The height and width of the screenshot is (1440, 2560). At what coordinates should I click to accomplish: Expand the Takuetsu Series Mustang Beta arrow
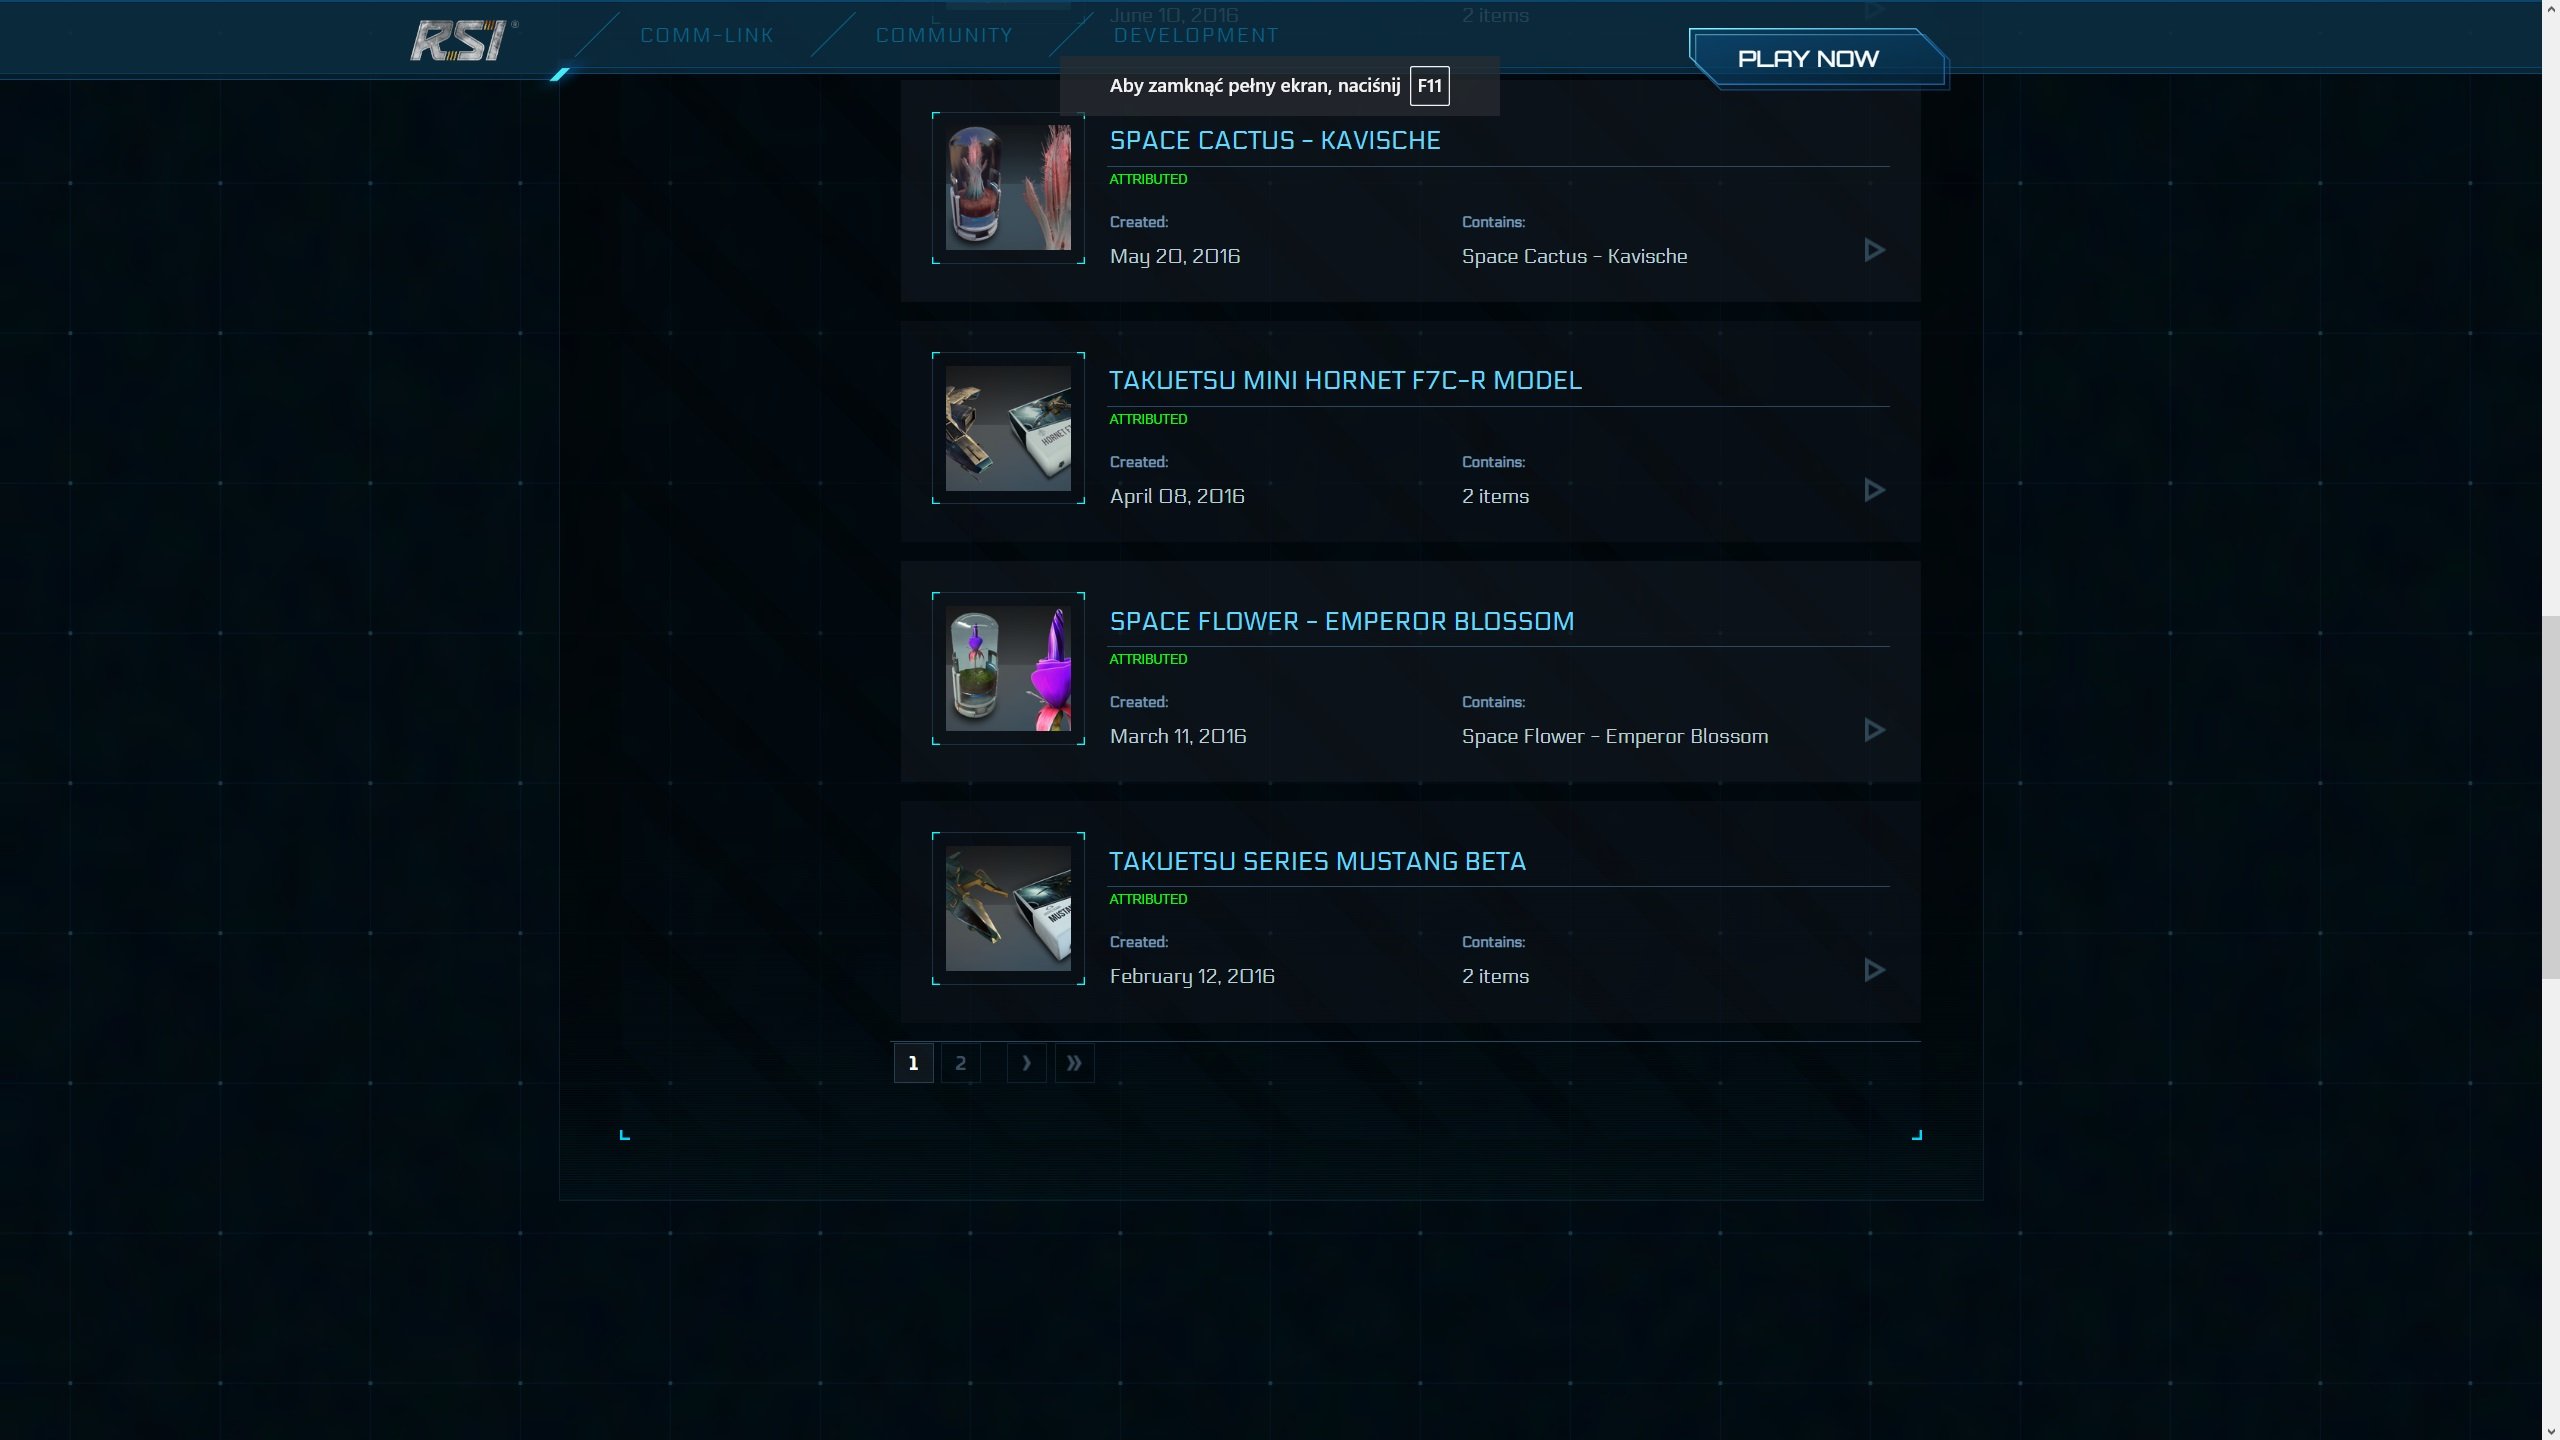[x=1875, y=970]
